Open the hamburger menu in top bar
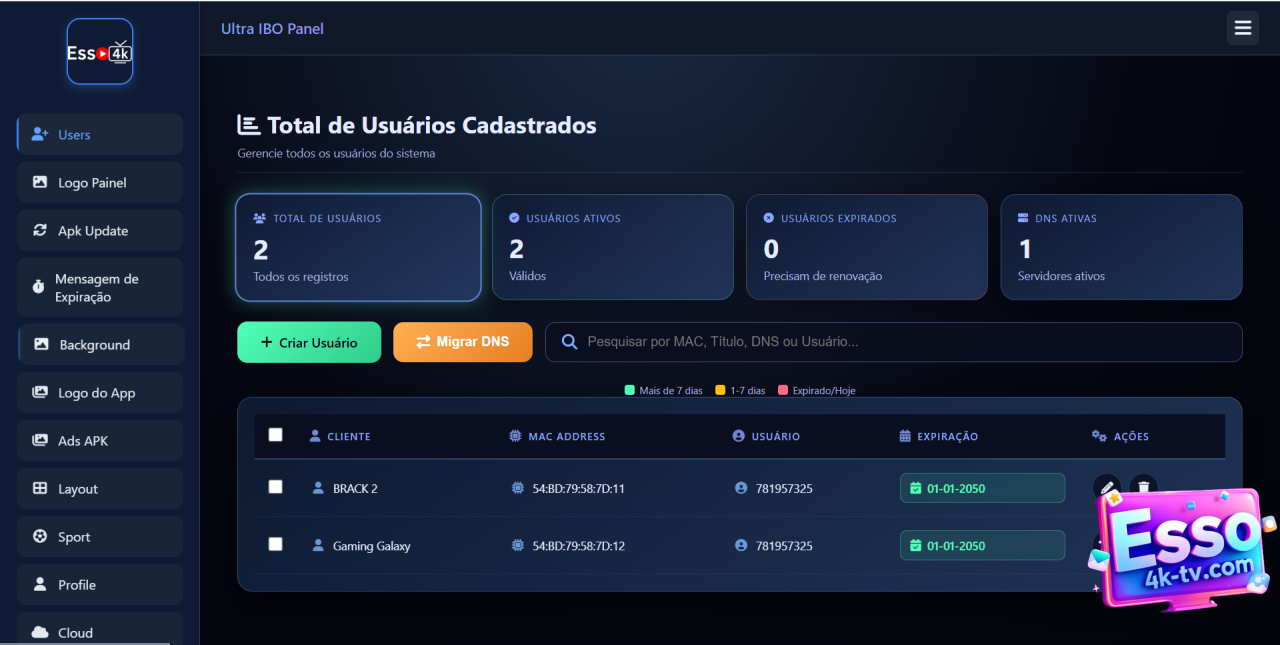 (1242, 28)
